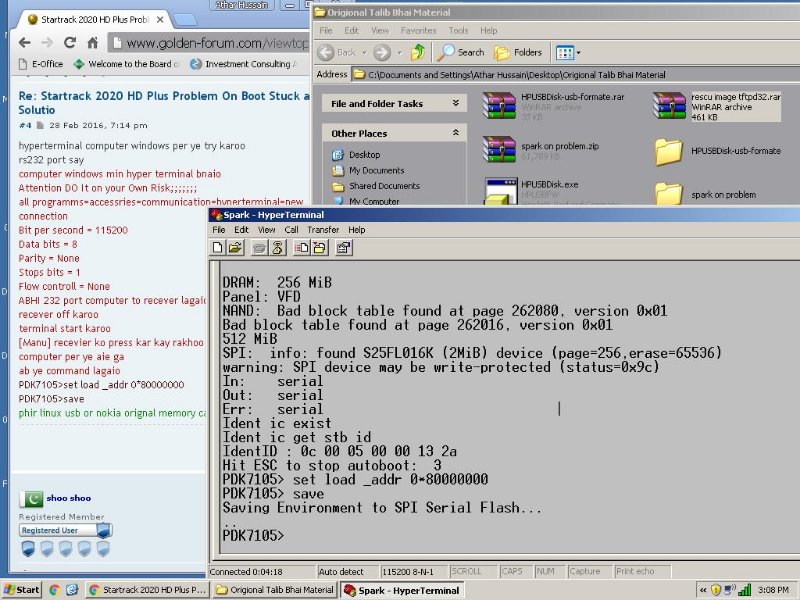Open Properties icon in HyperTerminal toolbar
This screenshot has height=600, width=800.
point(343,248)
